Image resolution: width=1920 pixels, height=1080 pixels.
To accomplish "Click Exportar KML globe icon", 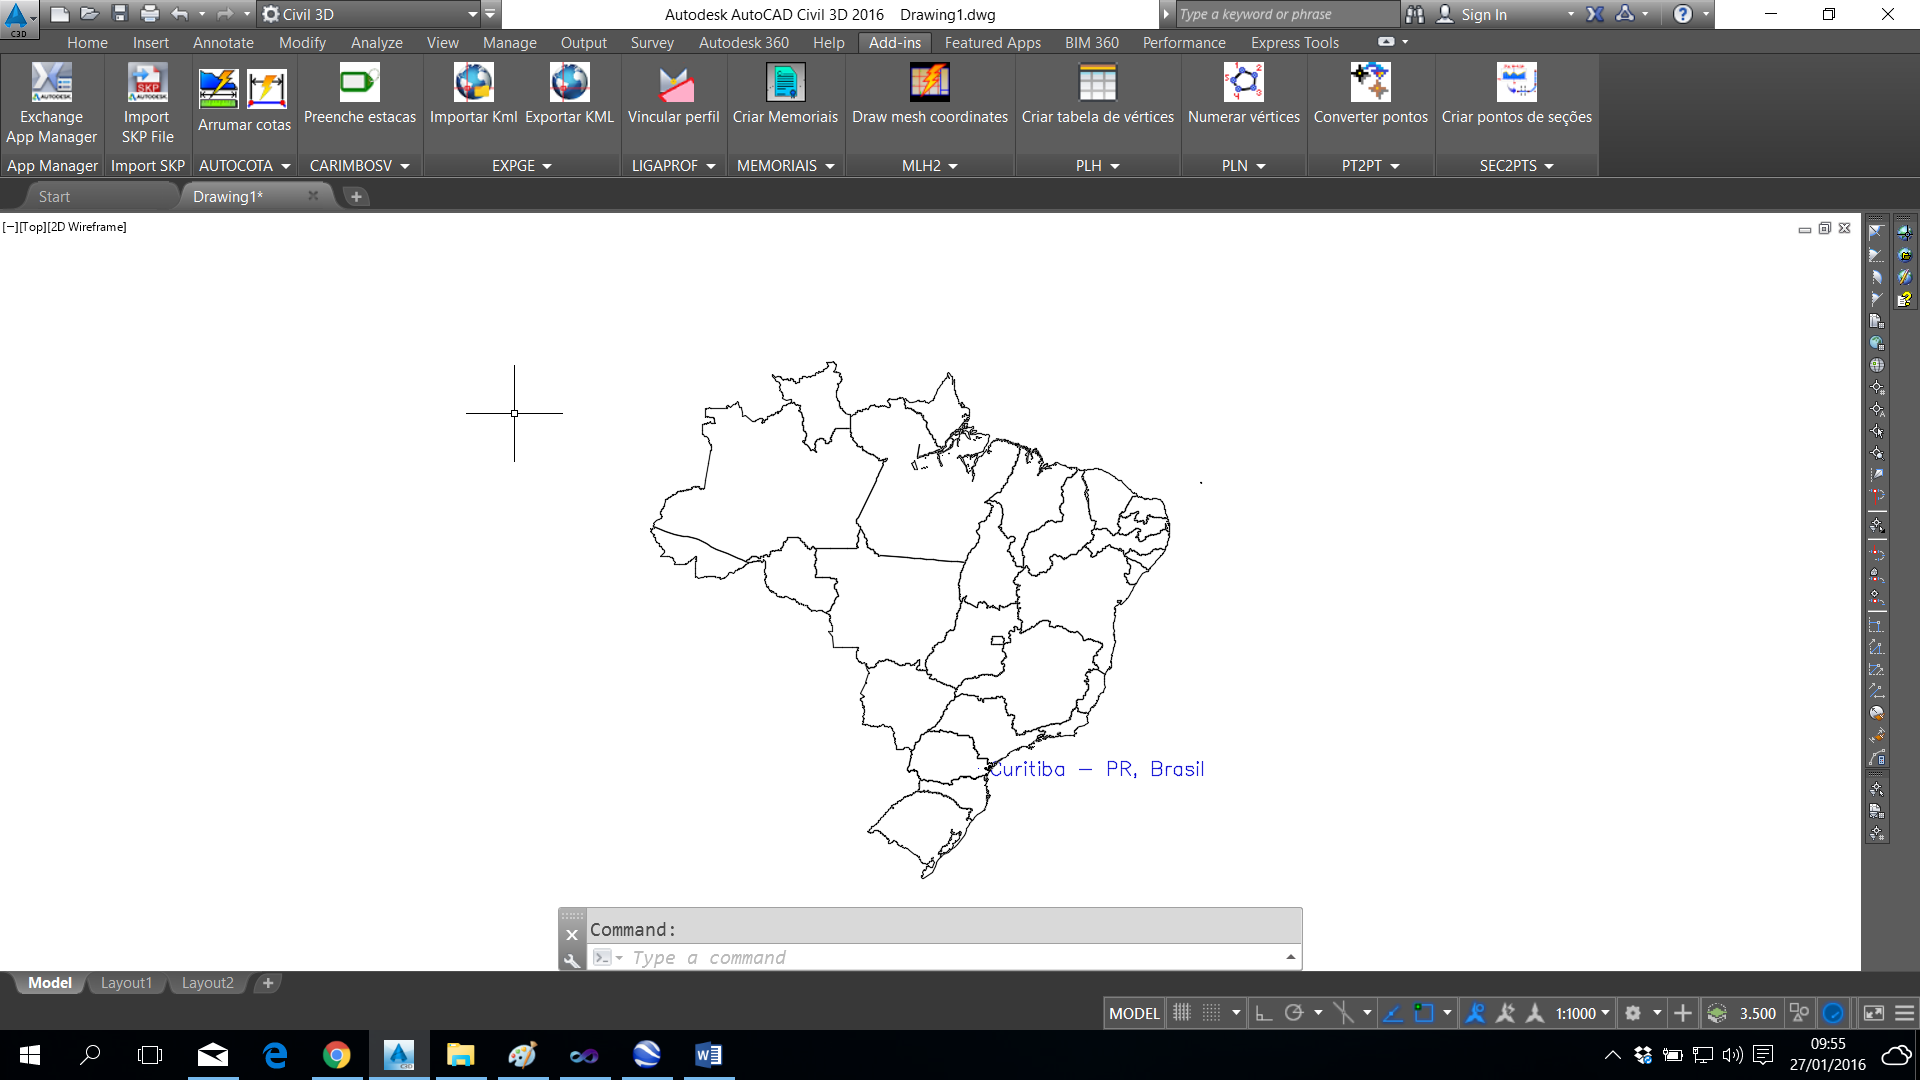I will point(569,83).
